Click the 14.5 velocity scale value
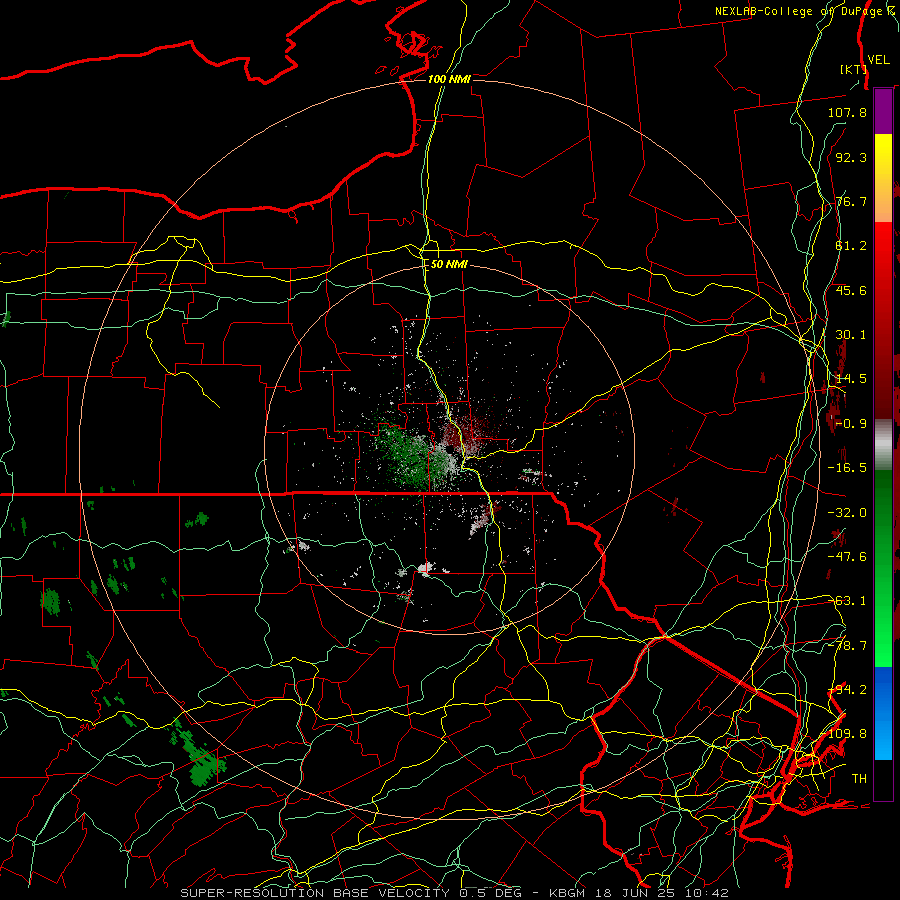Screen dimensions: 900x900 pyautogui.click(x=851, y=379)
